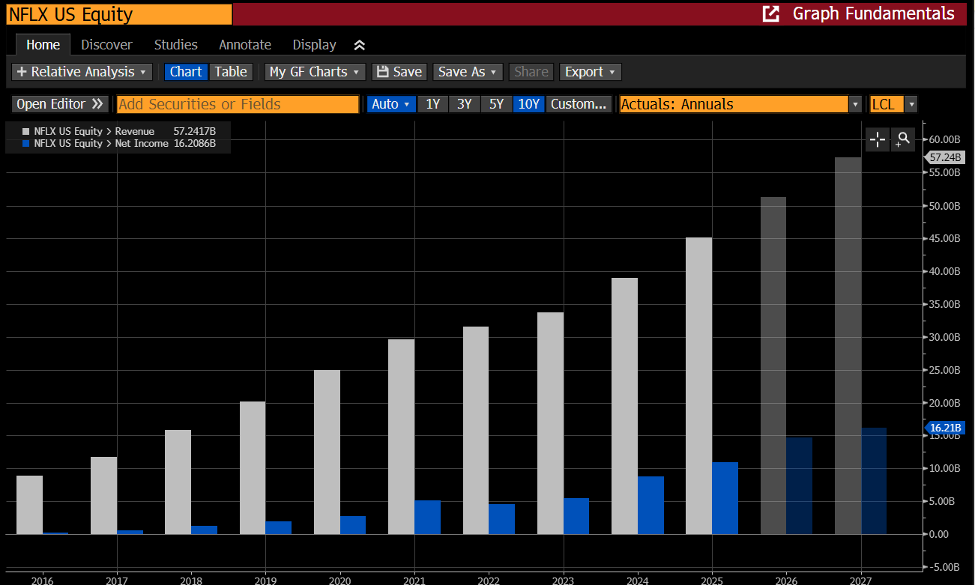Screen dimensions: 977x585
Task: Switch to the Discover tab
Action: coord(107,45)
